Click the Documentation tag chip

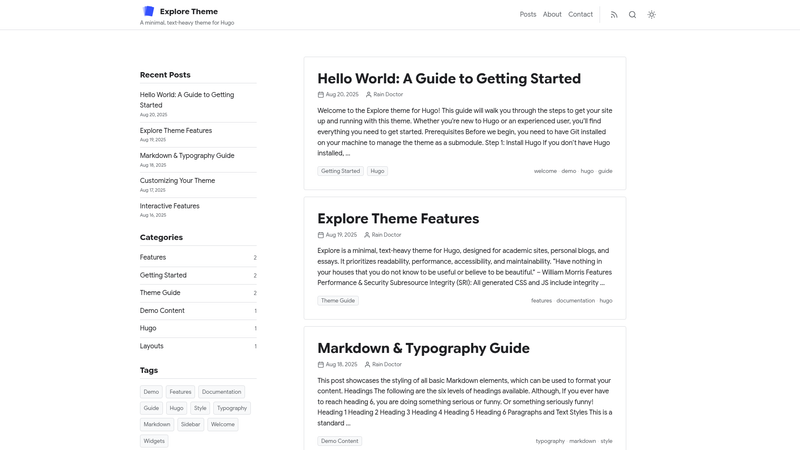[x=221, y=392]
